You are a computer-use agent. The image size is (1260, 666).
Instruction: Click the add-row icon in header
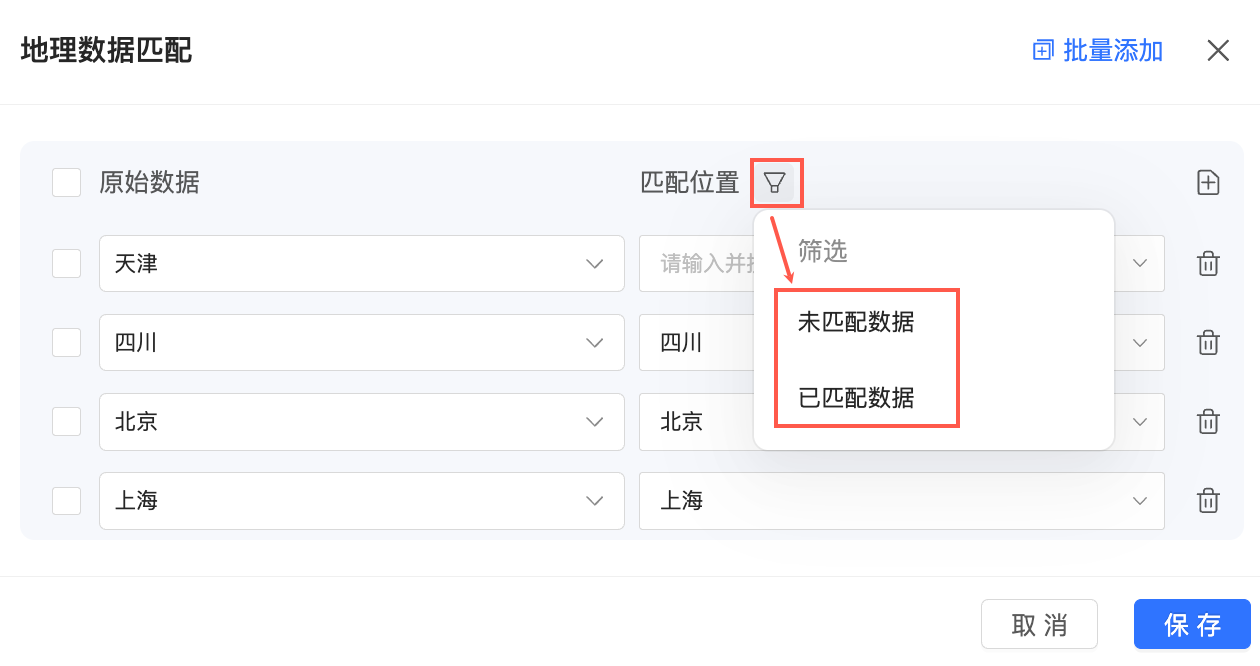1208,183
